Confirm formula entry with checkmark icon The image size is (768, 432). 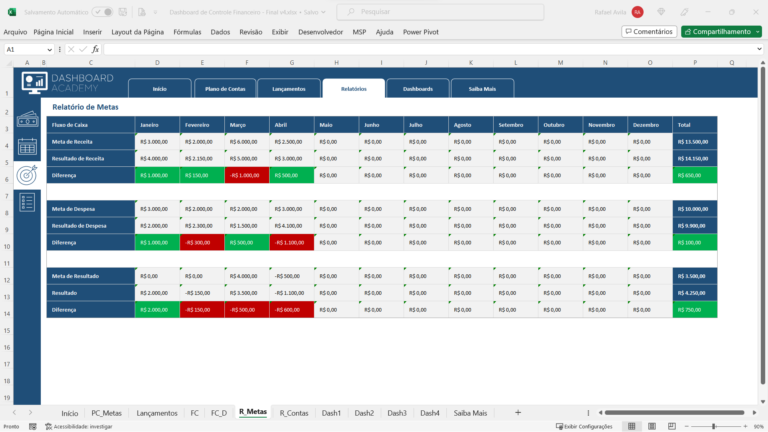click(x=83, y=49)
